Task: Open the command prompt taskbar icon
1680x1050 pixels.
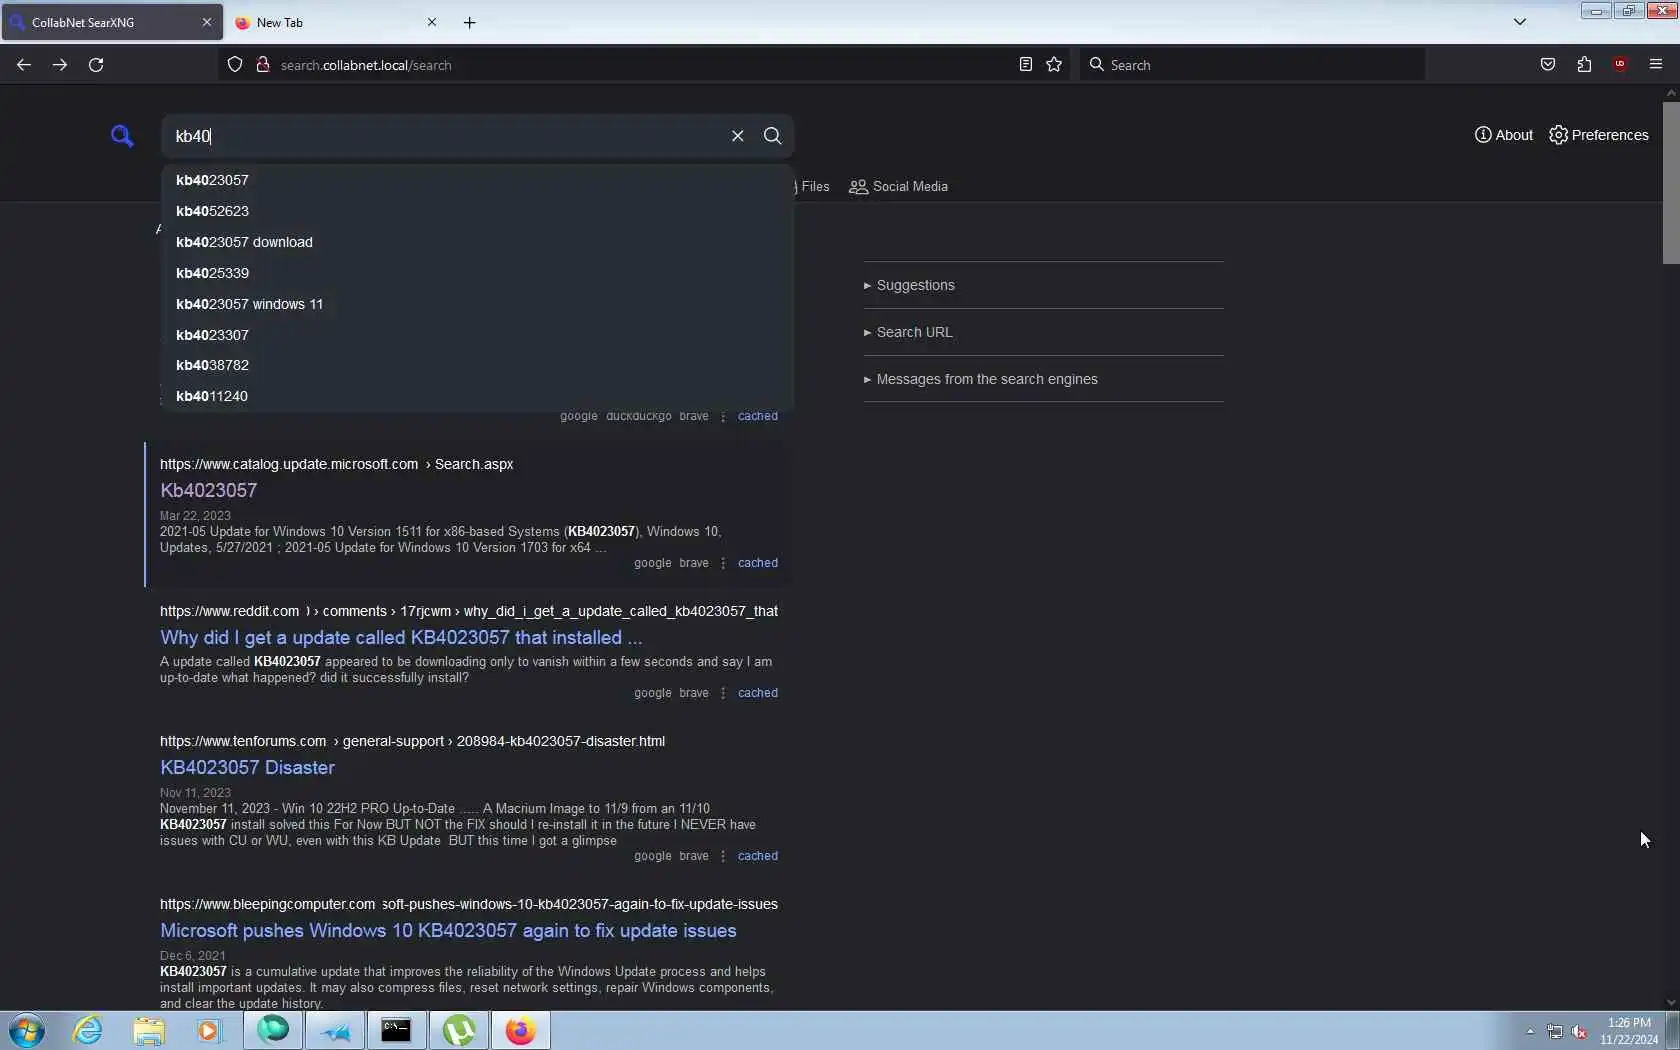Action: (x=396, y=1031)
